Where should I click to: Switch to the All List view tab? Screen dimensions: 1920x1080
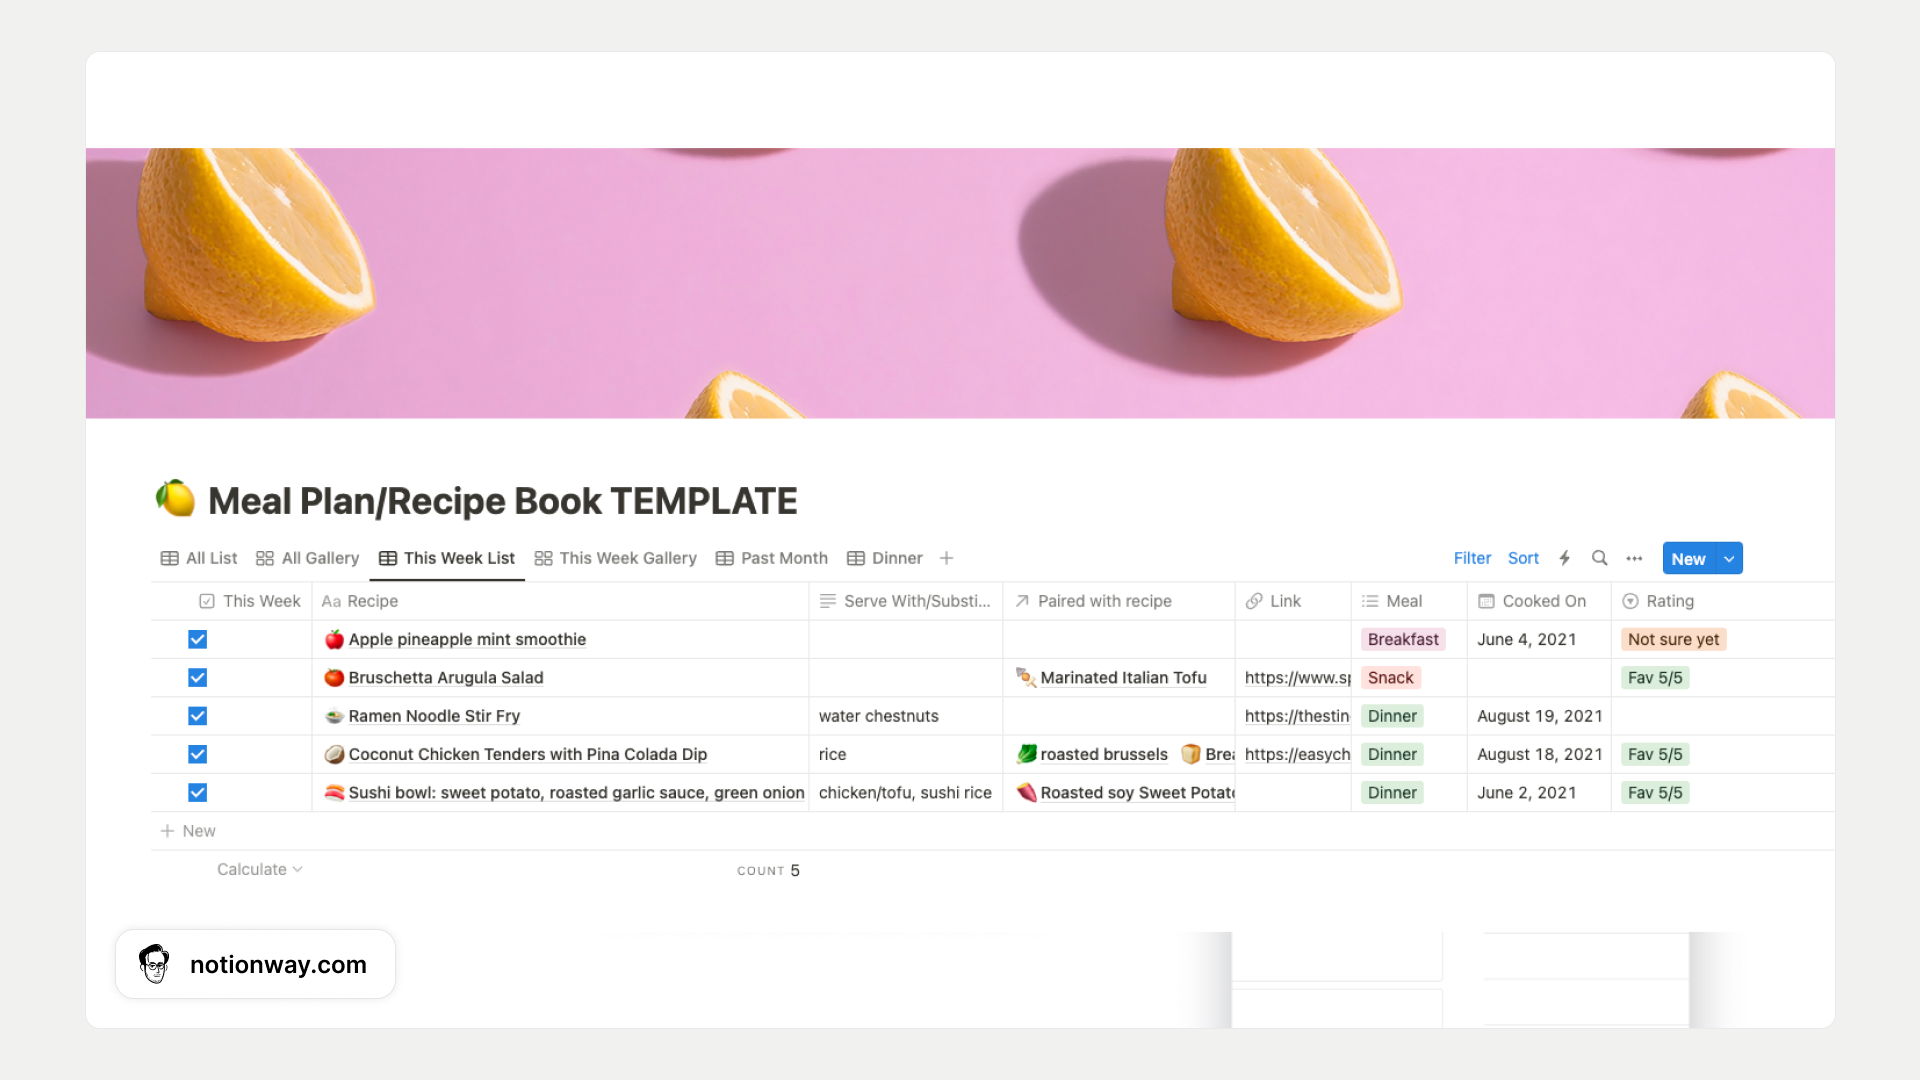[x=199, y=558]
